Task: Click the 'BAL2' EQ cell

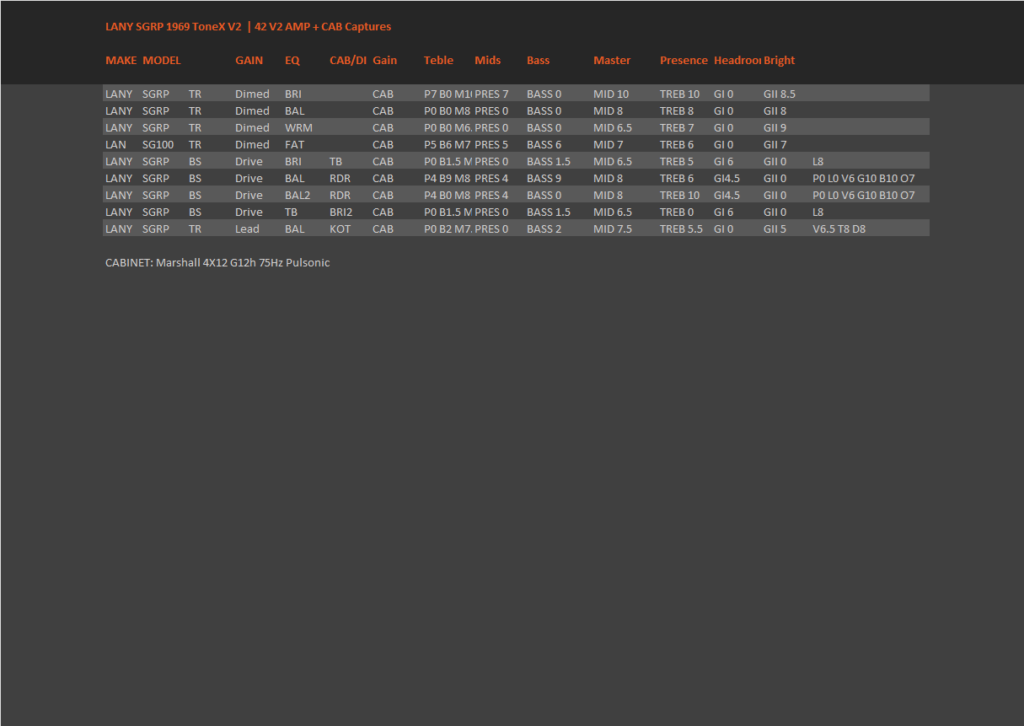Action: coord(297,195)
